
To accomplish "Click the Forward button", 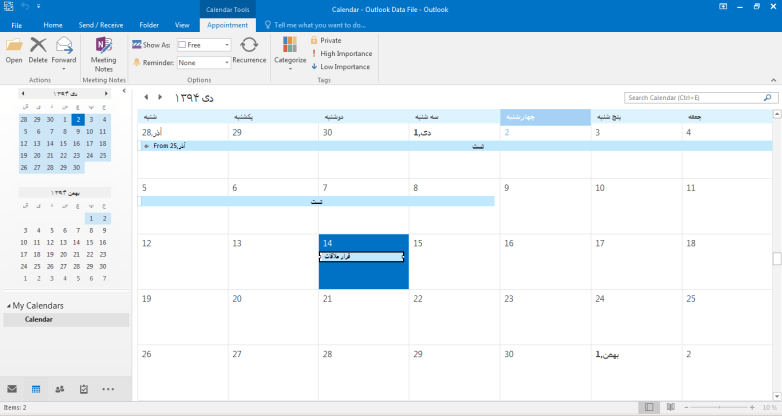I will tap(64, 49).
